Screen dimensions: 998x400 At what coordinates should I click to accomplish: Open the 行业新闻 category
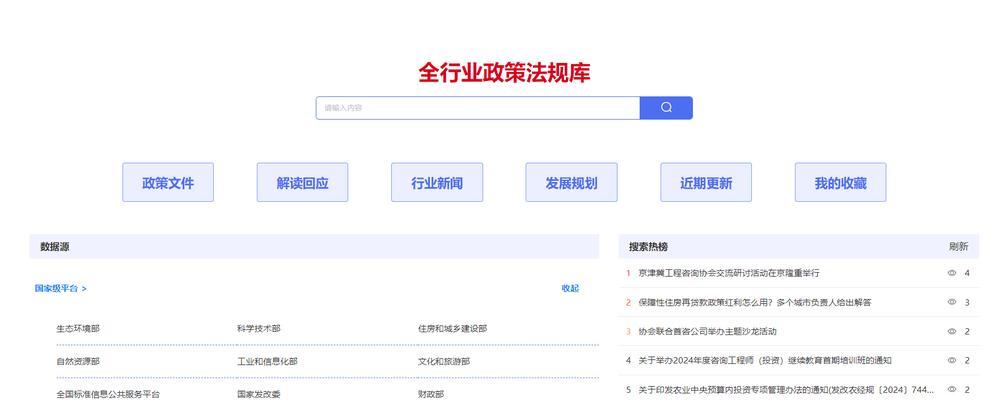(437, 183)
